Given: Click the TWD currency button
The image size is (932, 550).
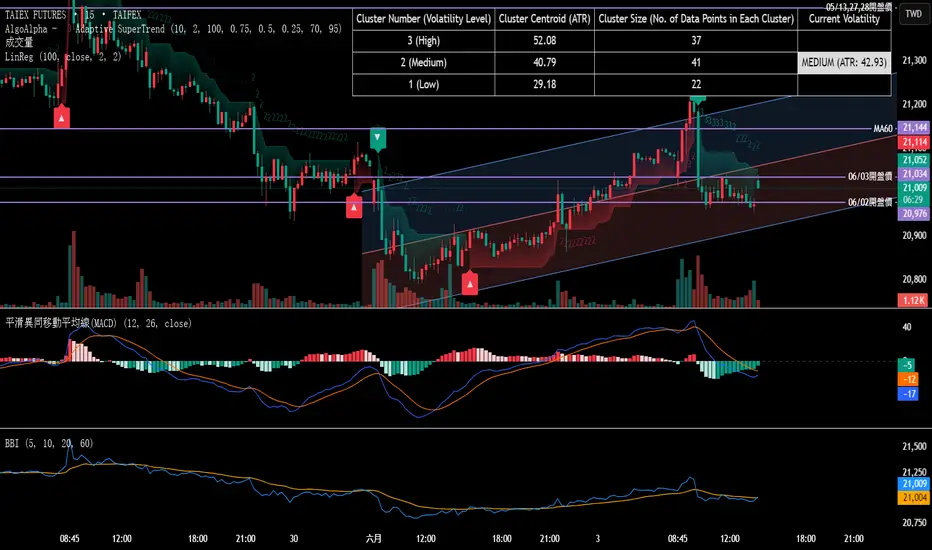Looking at the screenshot, I should [x=914, y=14].
